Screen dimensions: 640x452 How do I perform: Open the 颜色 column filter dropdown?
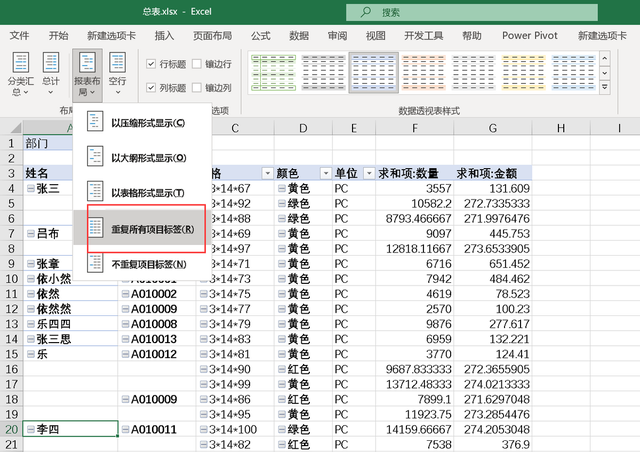tap(326, 174)
